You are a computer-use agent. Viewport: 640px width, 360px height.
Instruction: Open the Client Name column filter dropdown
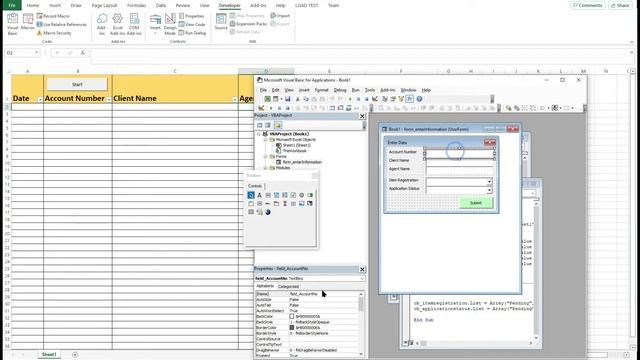click(235, 100)
